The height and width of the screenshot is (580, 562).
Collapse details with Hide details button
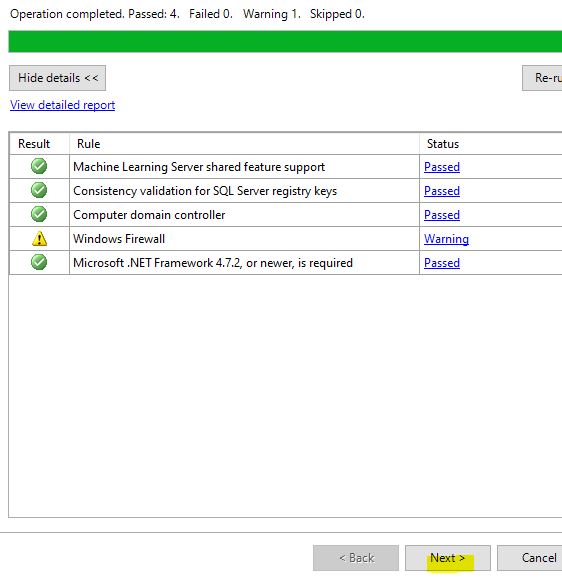57,78
